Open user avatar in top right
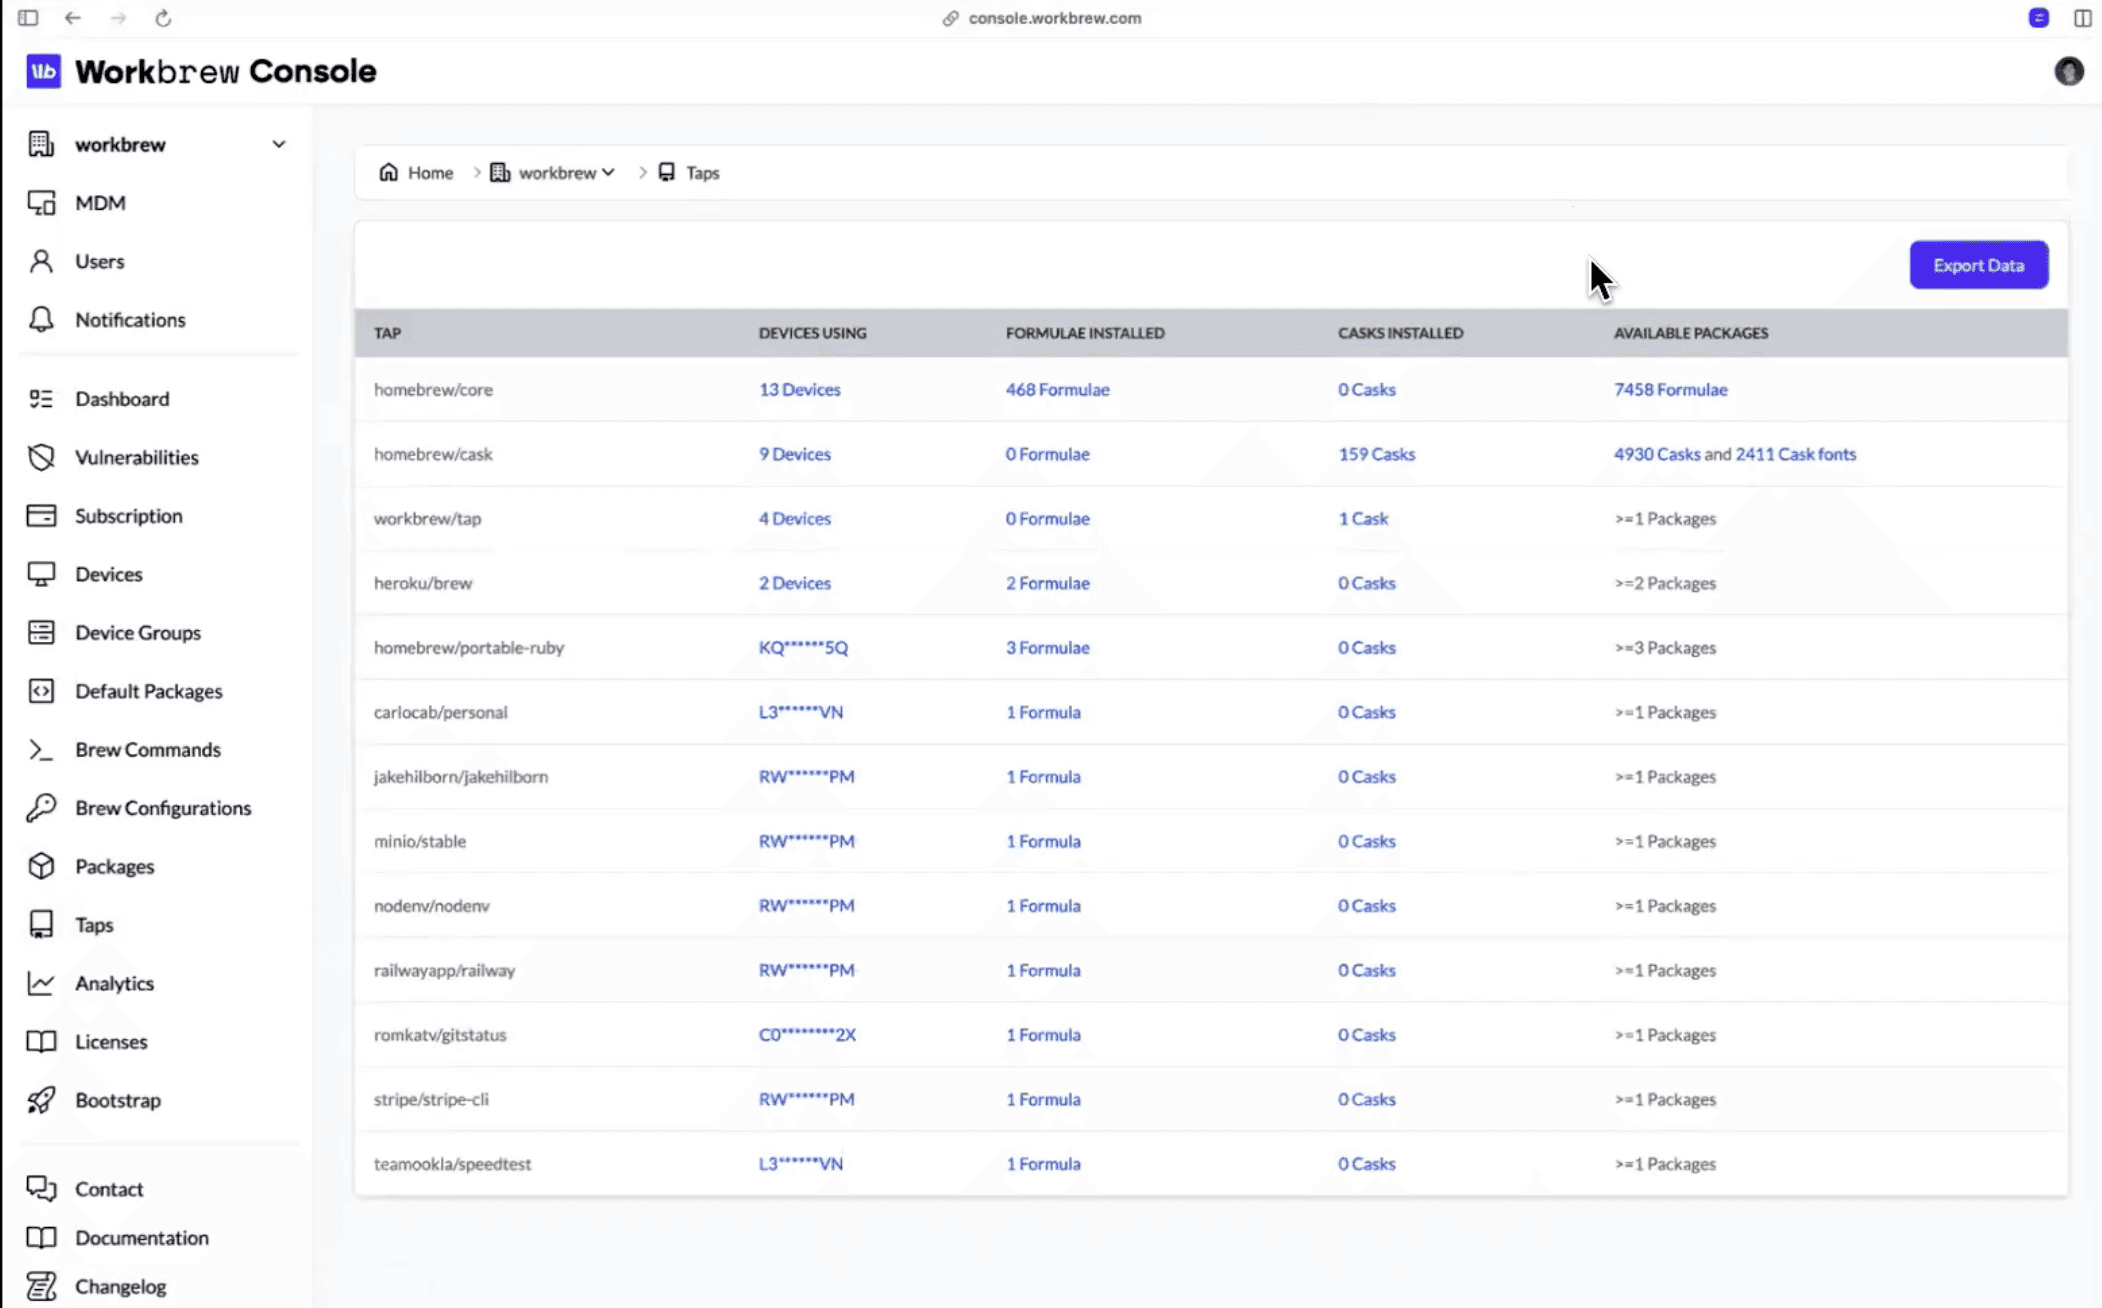This screenshot has width=2102, height=1308. pos(2068,71)
